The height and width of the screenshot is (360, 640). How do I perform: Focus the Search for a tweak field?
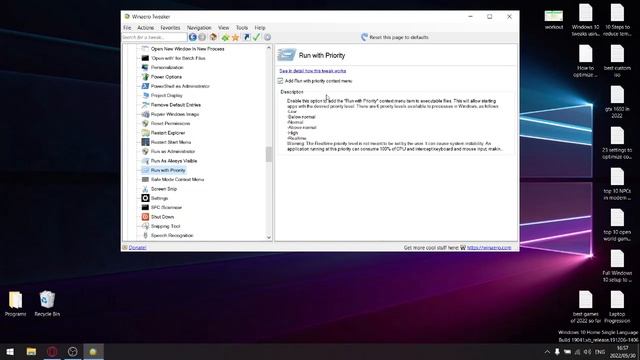(154, 37)
